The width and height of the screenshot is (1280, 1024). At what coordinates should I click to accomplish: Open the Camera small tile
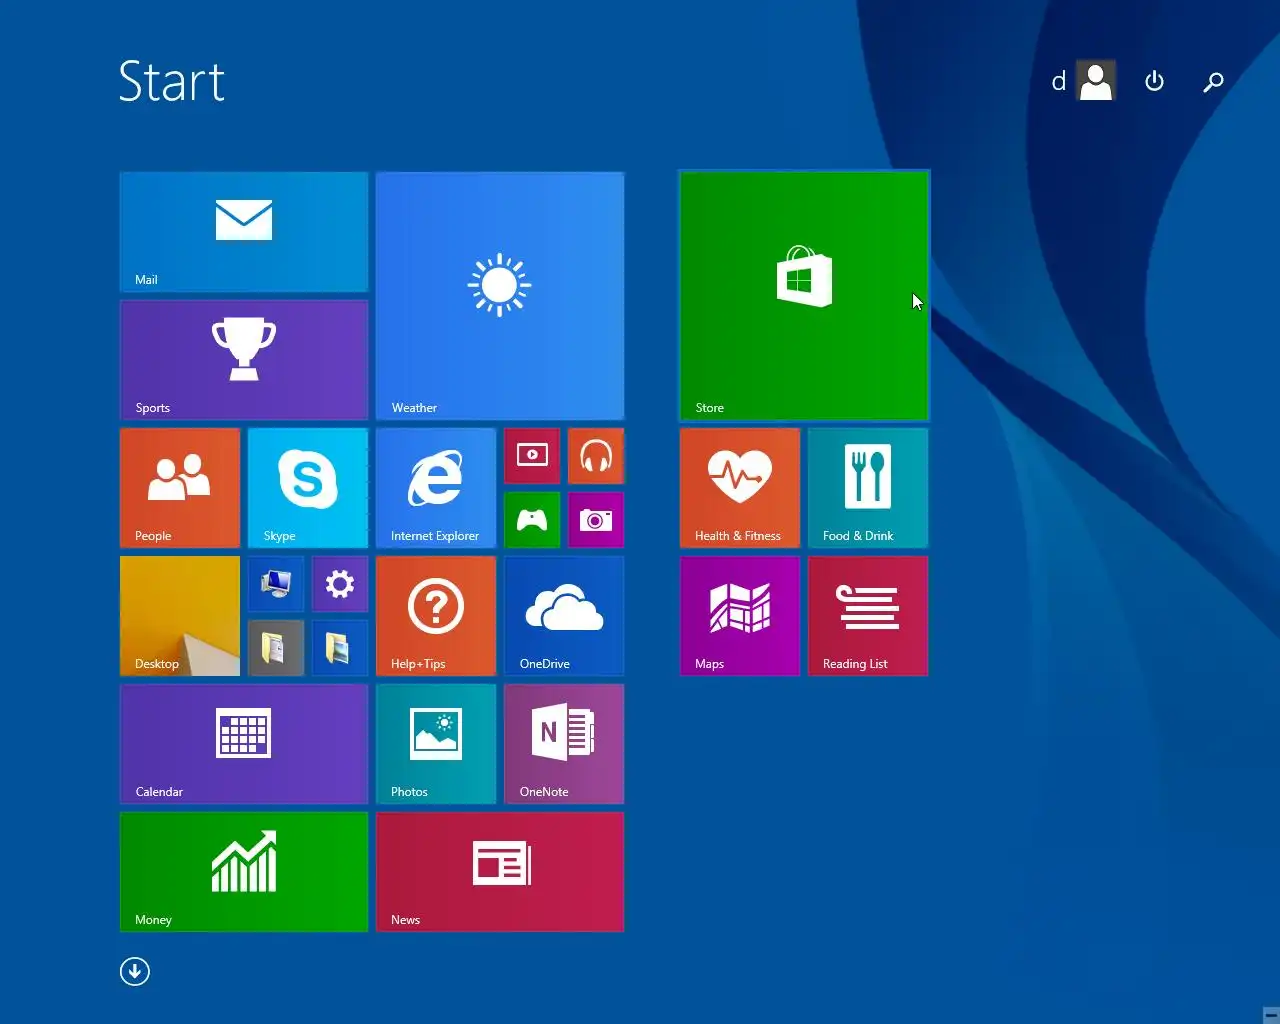click(x=596, y=520)
